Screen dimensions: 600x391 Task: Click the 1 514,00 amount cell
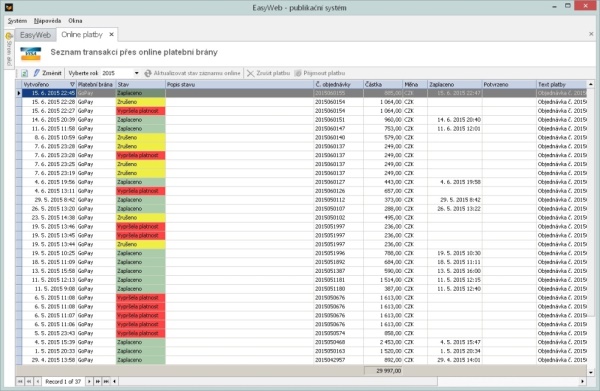[383, 280]
